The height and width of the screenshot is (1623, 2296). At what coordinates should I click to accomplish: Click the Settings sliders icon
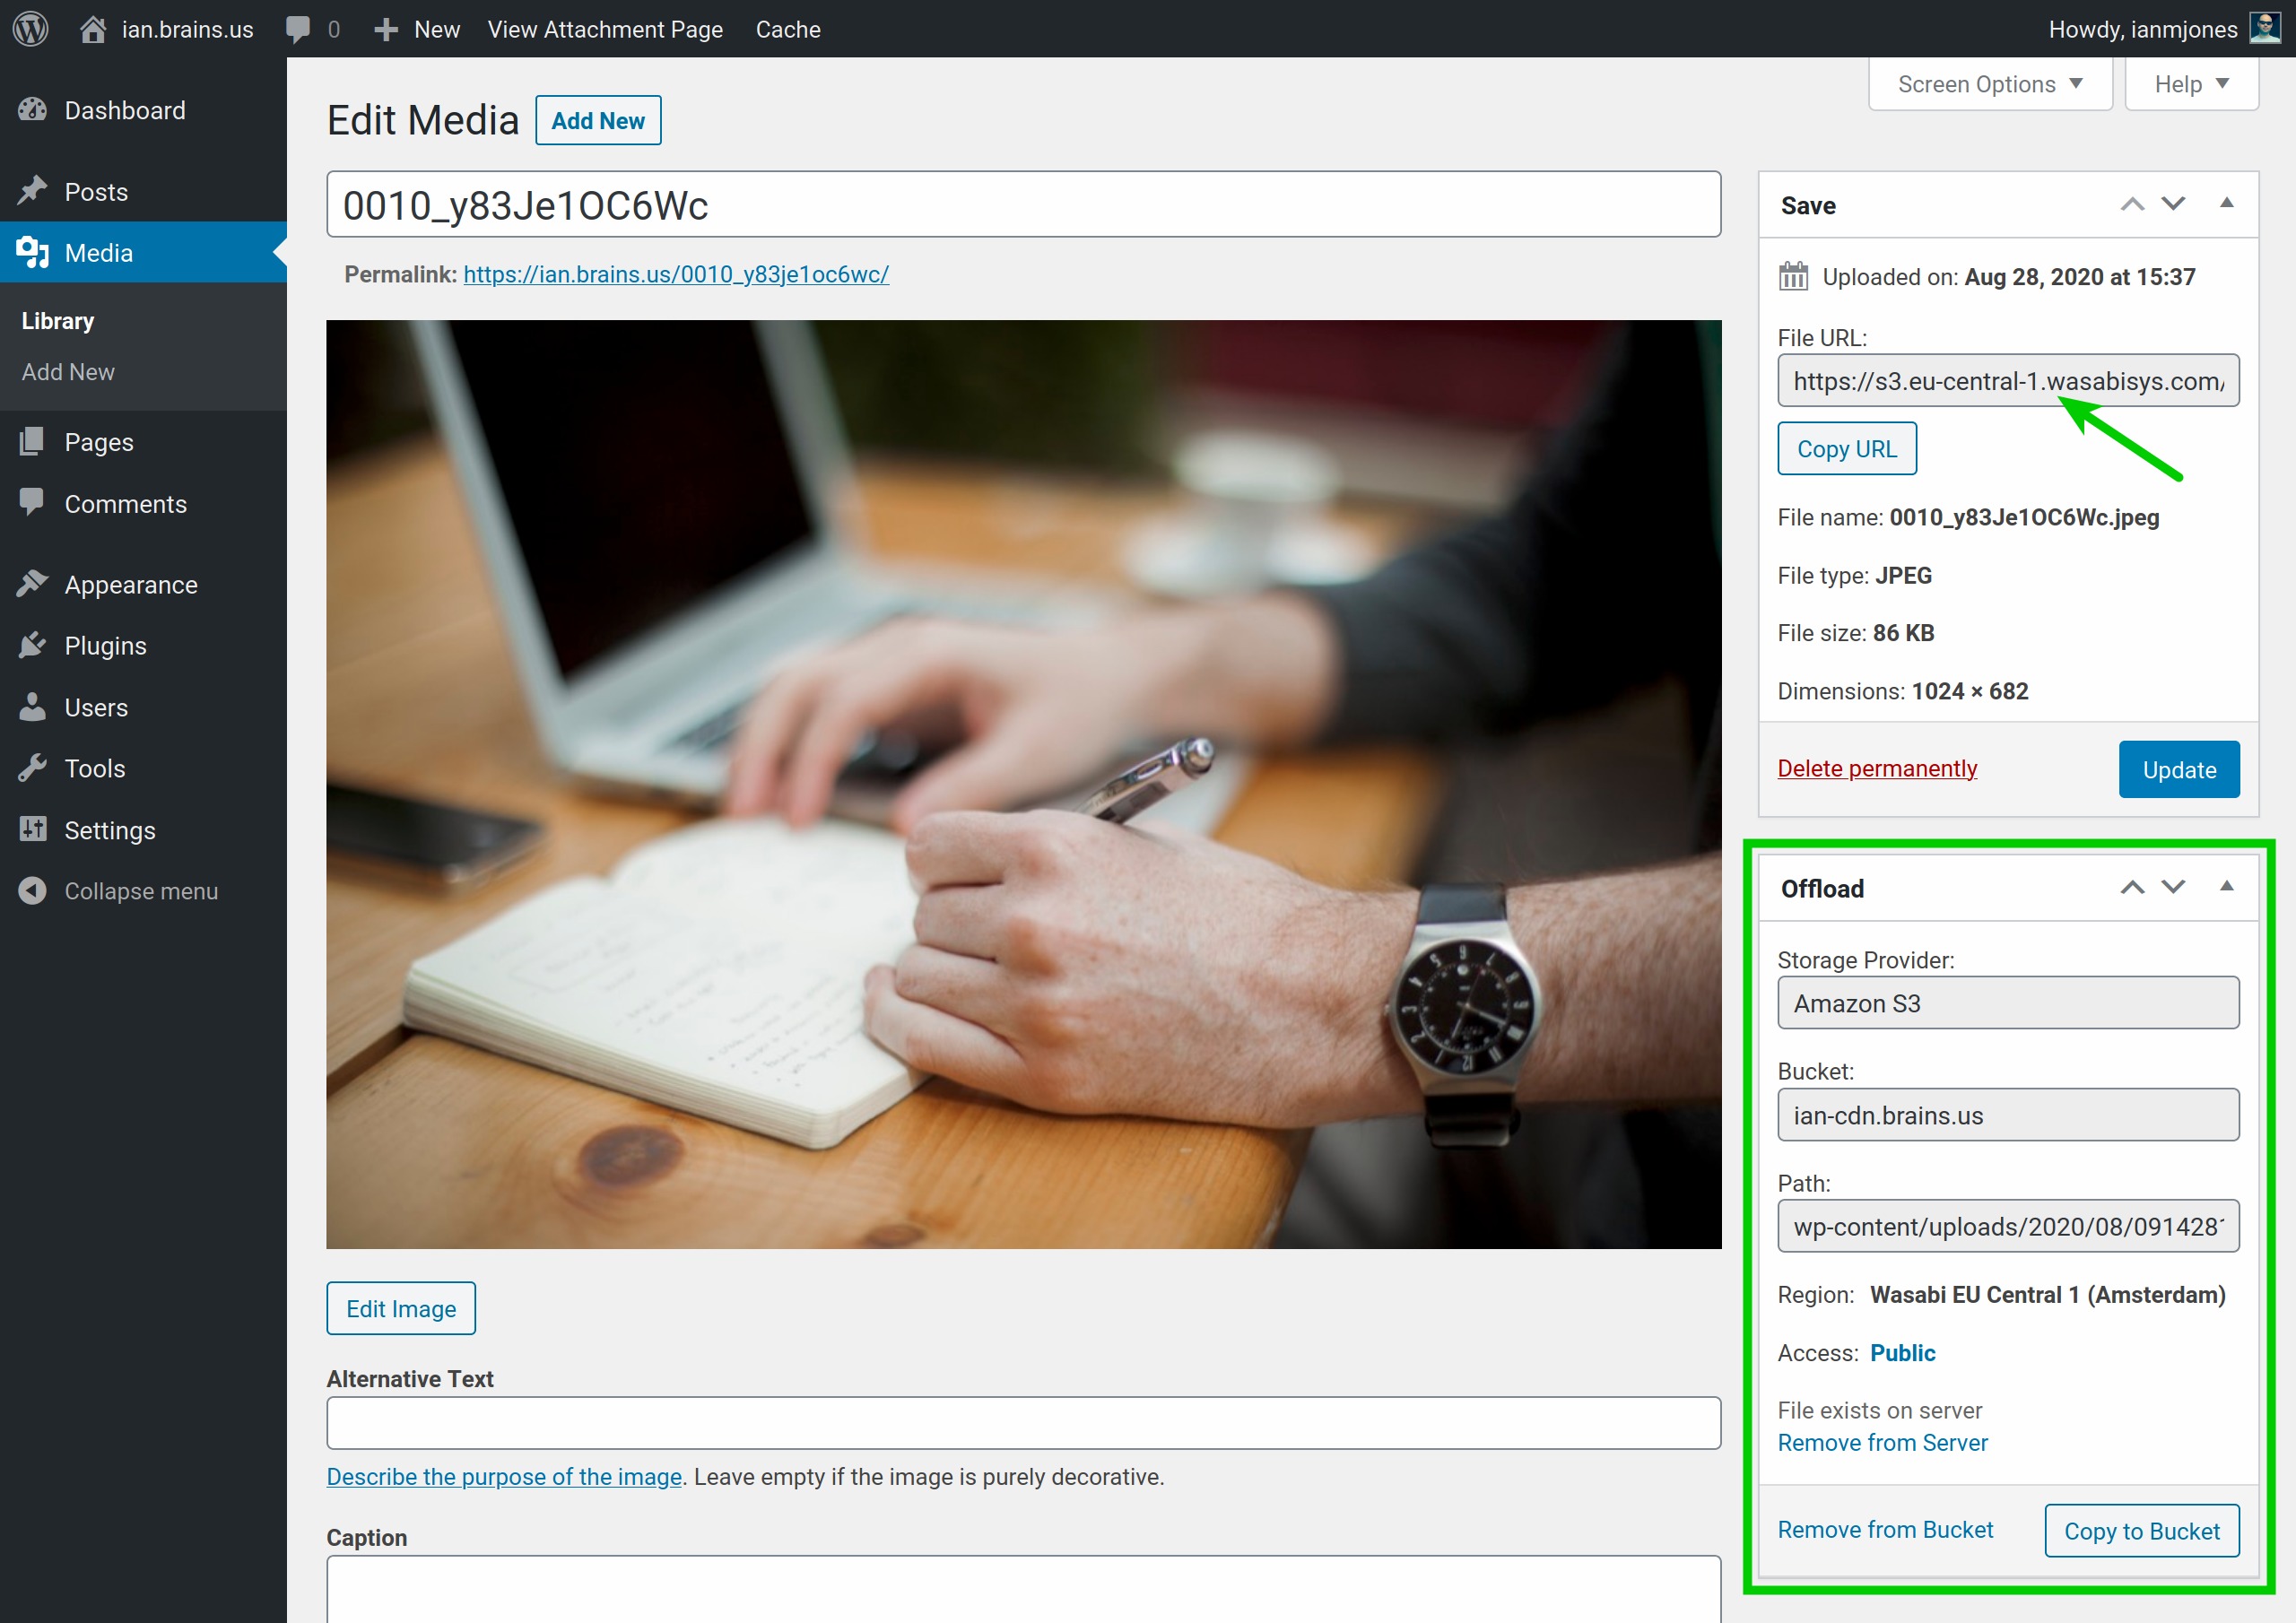32,830
